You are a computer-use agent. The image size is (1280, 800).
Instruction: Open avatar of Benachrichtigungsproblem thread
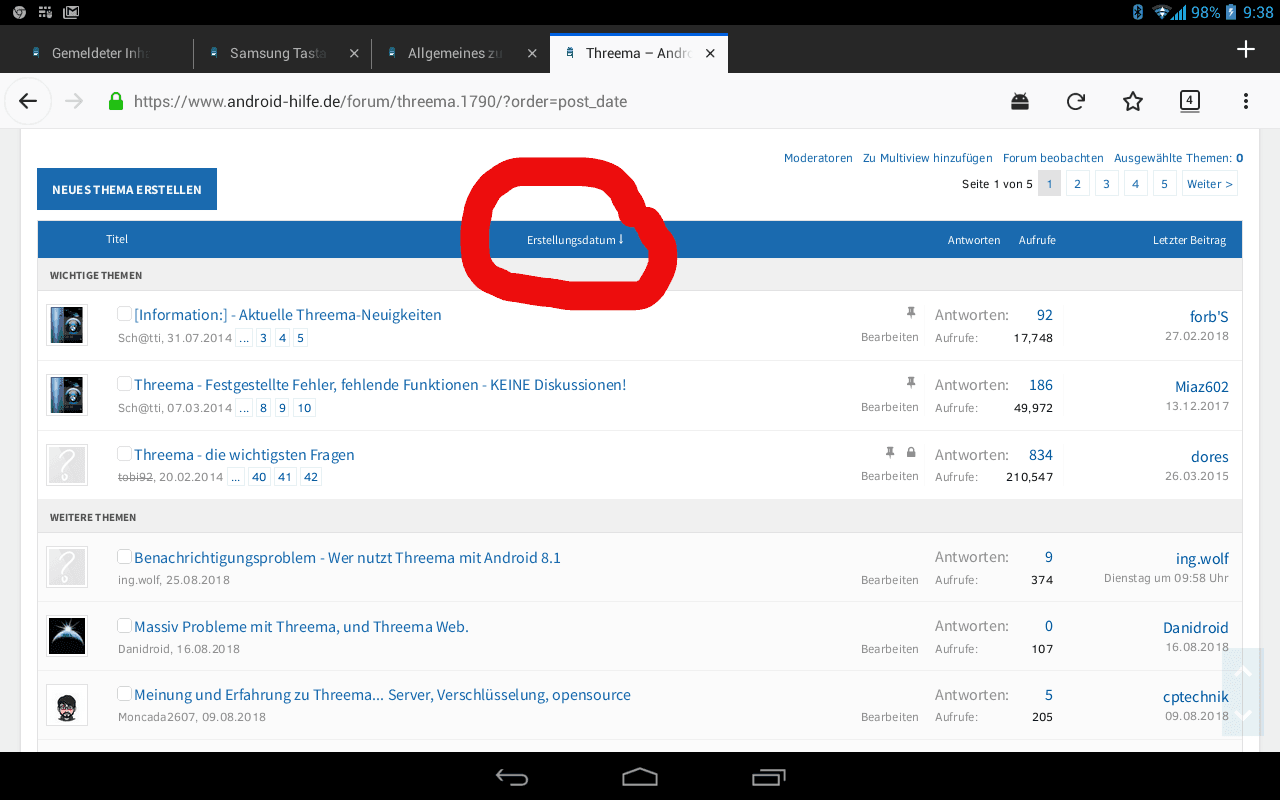[x=67, y=567]
